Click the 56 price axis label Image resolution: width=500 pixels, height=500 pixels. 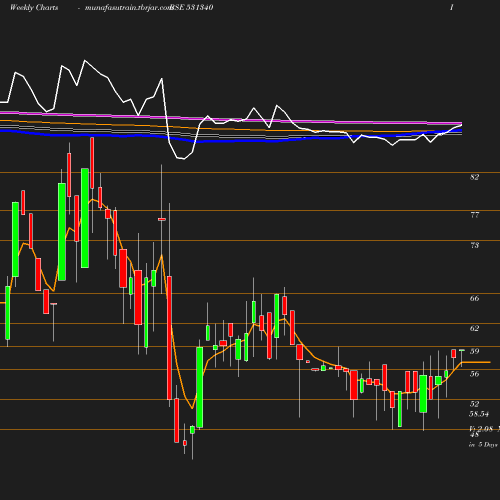474,374
